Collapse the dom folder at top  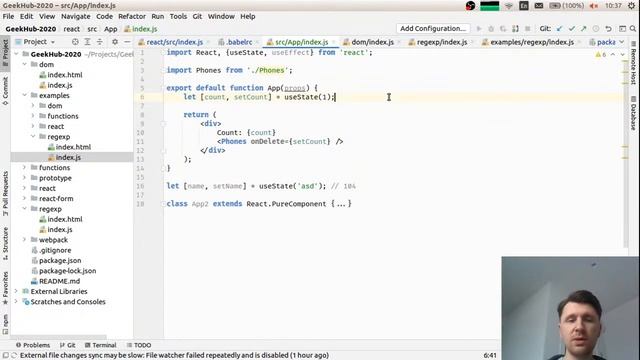[x=25, y=64]
